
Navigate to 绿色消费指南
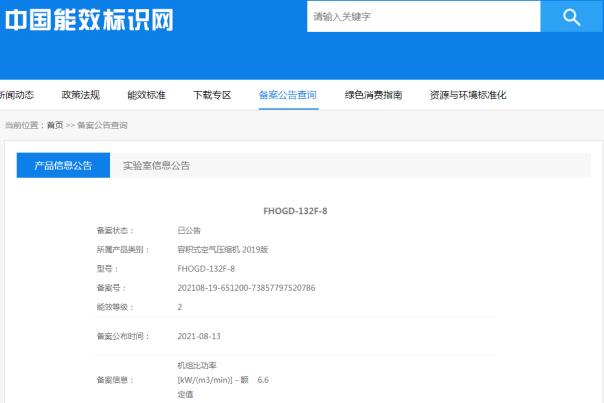point(373,95)
